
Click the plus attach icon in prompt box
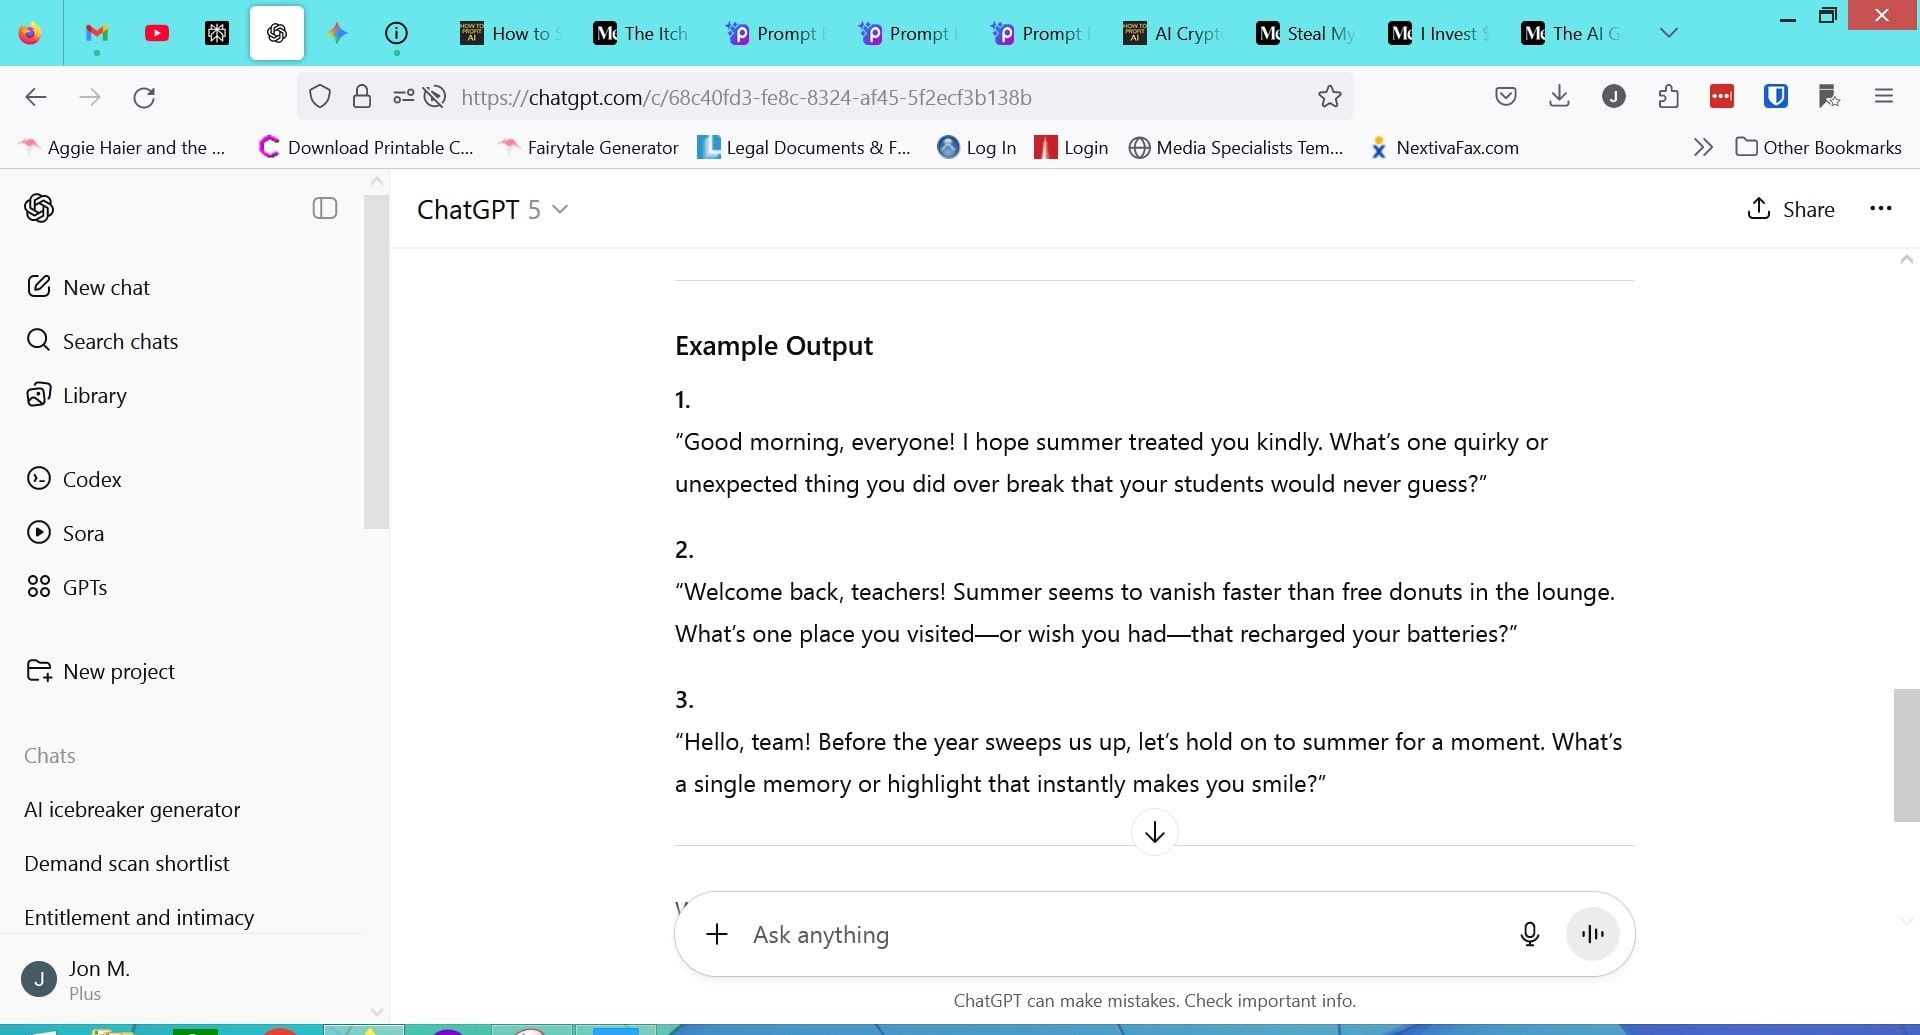pyautogui.click(x=717, y=934)
